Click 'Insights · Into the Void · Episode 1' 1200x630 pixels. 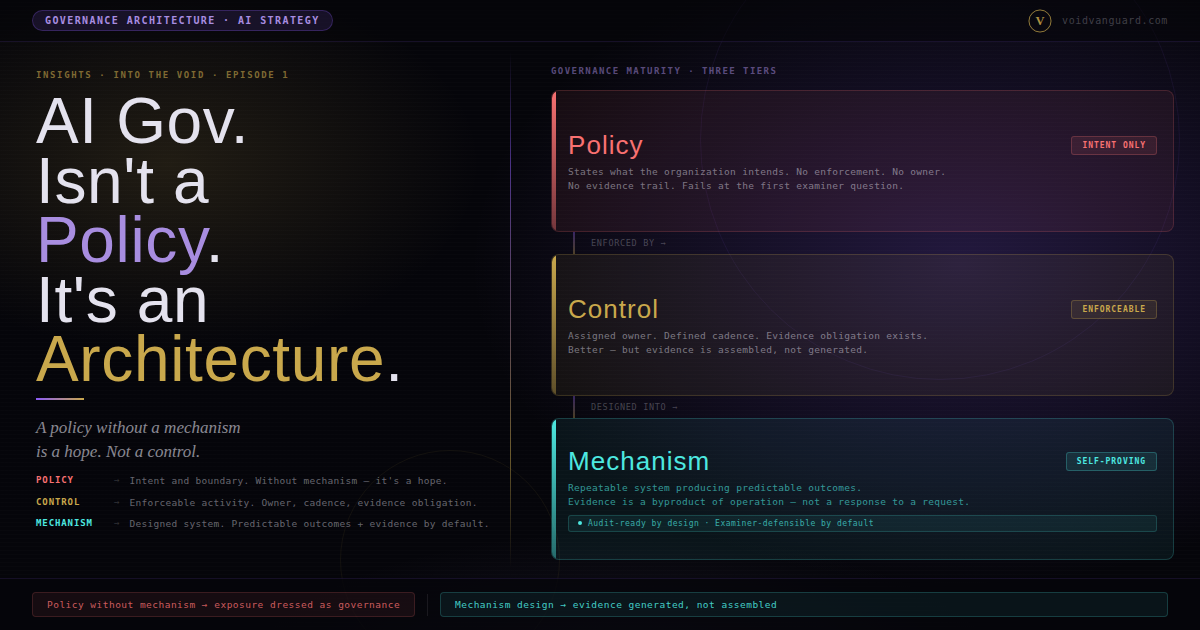pos(162,75)
